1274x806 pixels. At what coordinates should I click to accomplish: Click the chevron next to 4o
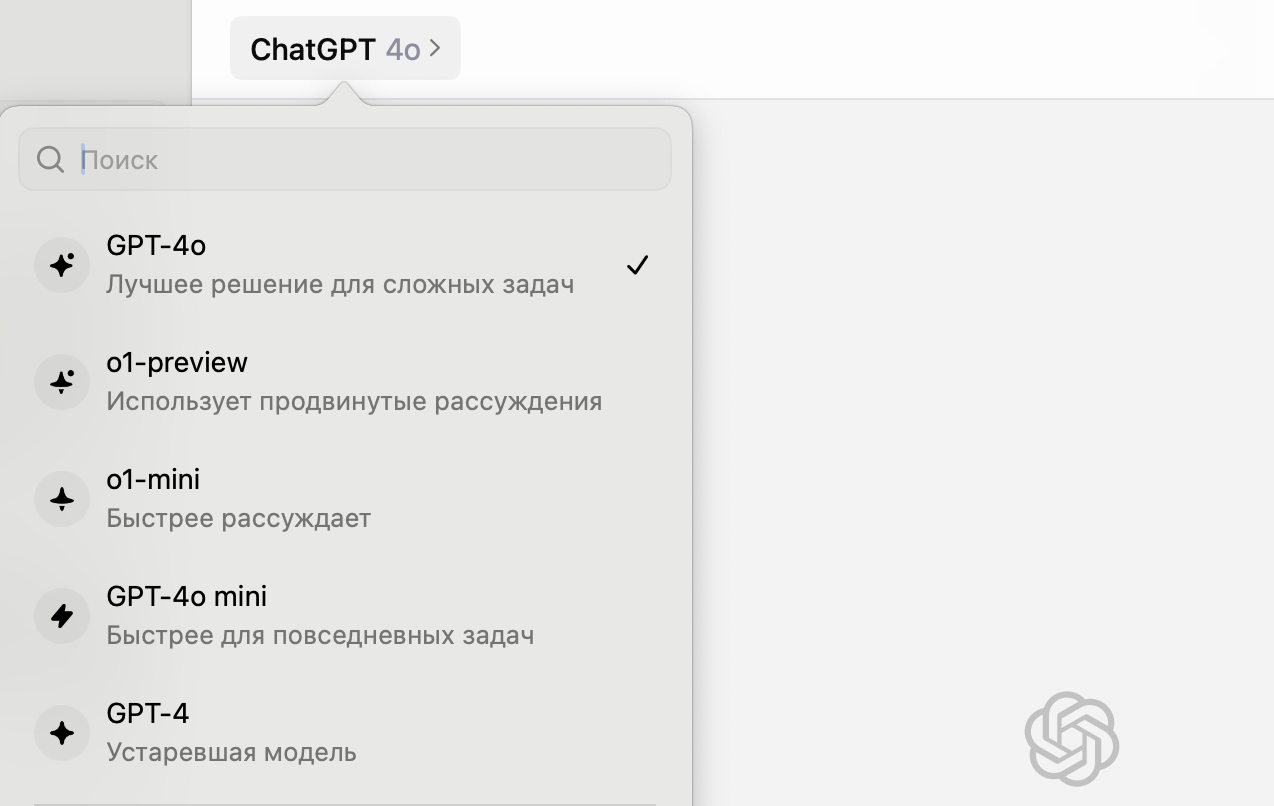pos(435,48)
